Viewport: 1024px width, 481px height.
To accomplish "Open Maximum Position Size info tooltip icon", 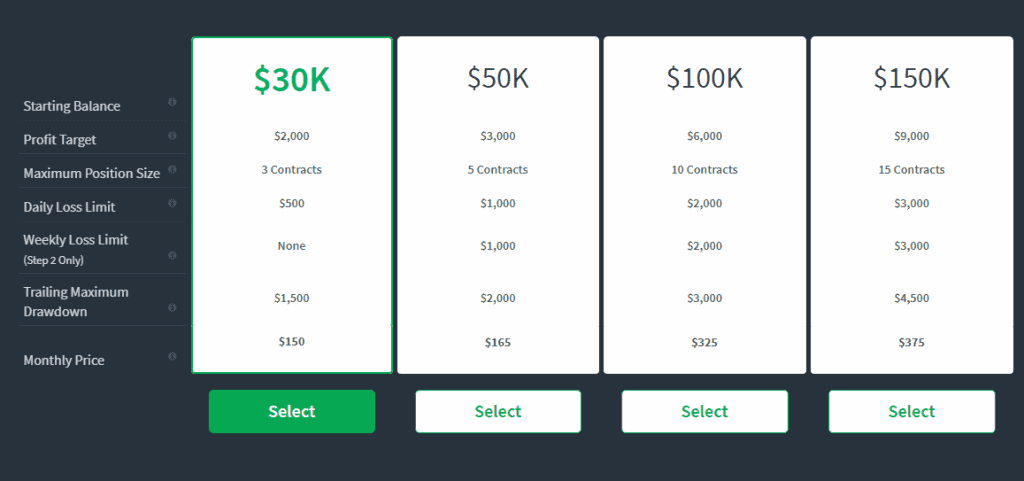I will point(172,170).
